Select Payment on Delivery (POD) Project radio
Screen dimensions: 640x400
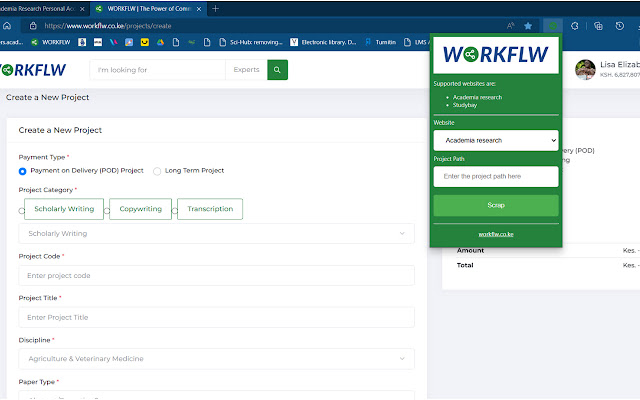(x=22, y=171)
